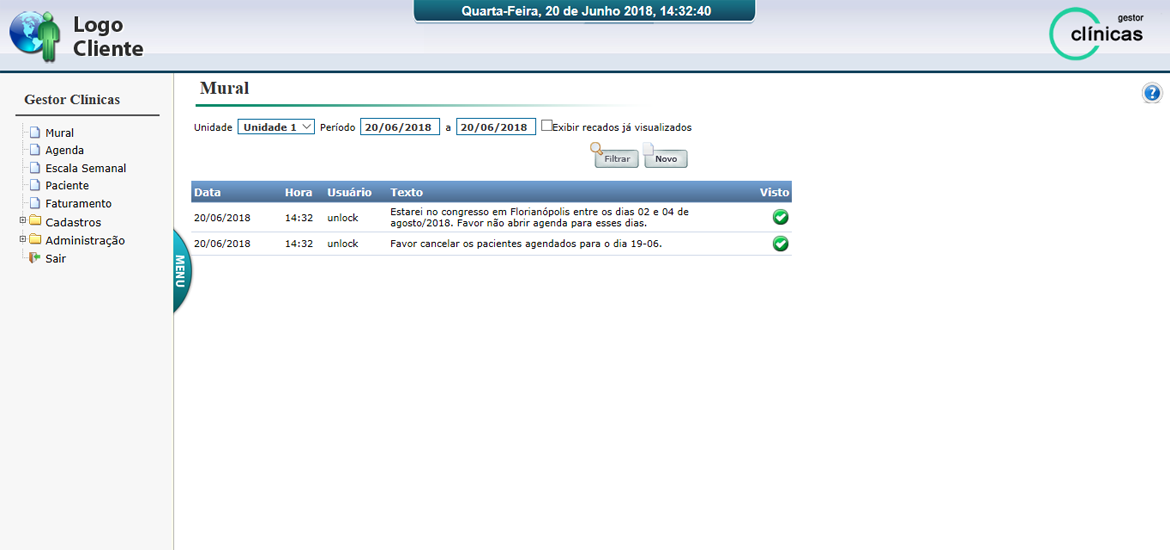
Task: Click the Período start date field
Action: coord(400,127)
